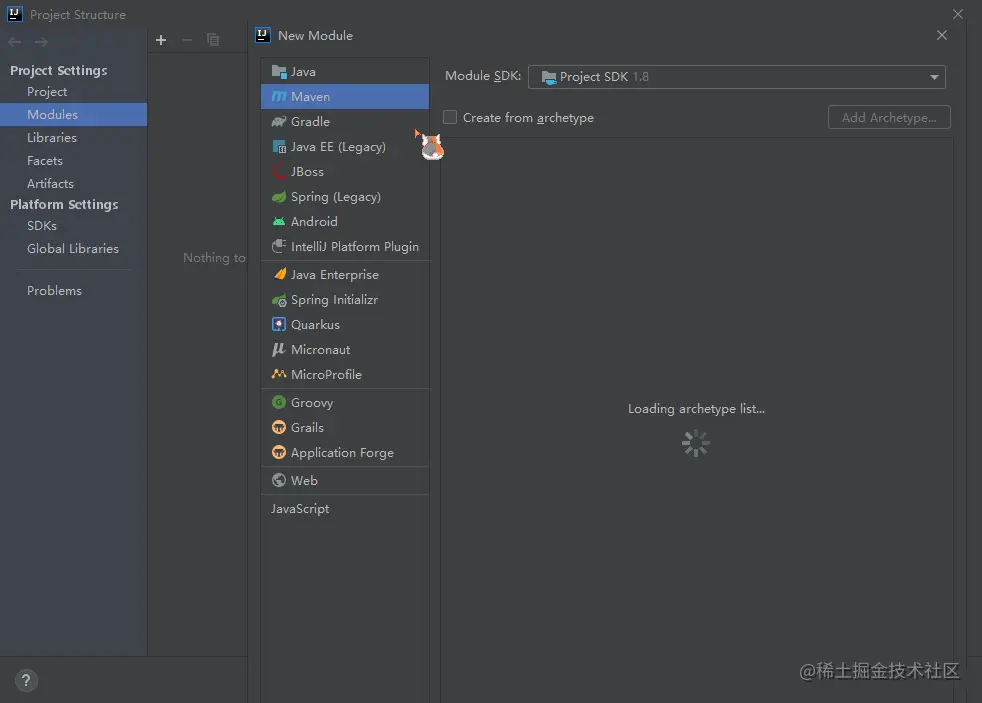The image size is (982, 703).
Task: Click the Groovy icon
Action: tap(279, 402)
